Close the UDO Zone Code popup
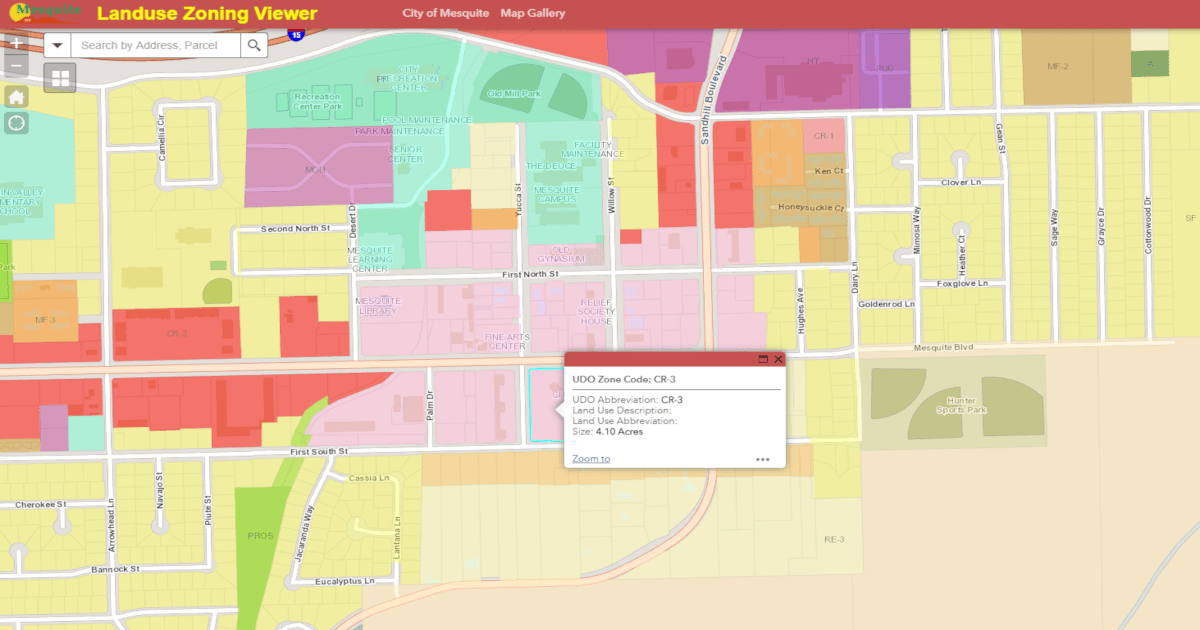 click(777, 360)
